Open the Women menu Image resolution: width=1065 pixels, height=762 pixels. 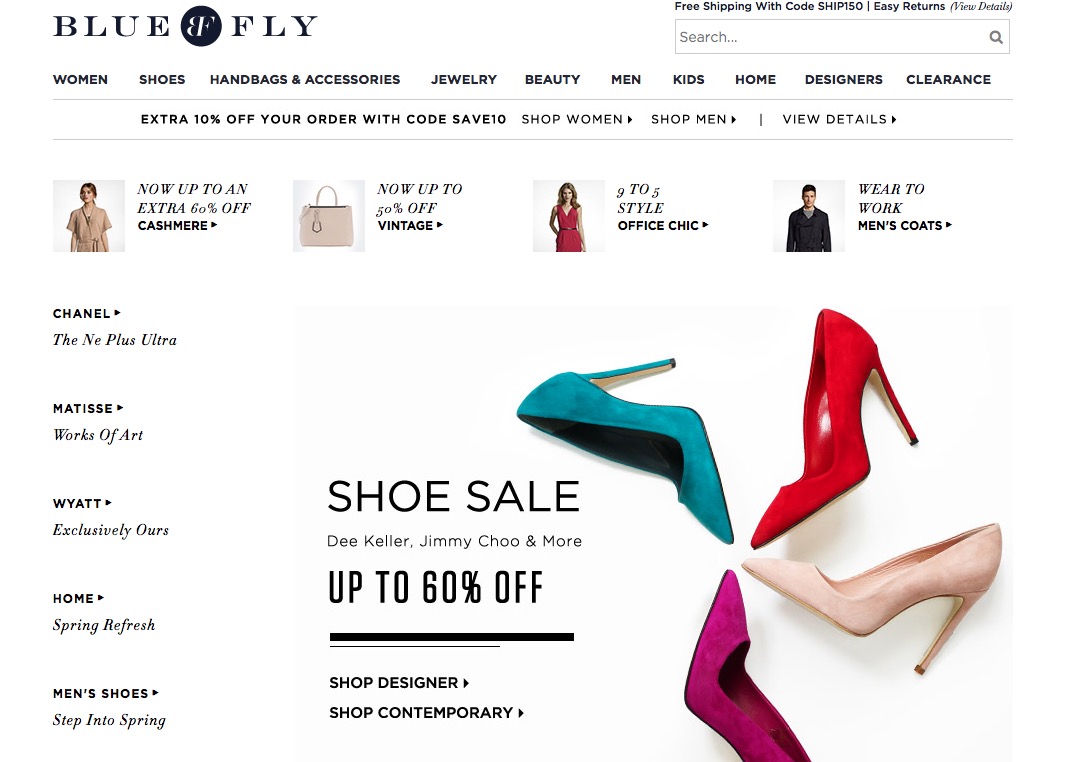(x=80, y=79)
